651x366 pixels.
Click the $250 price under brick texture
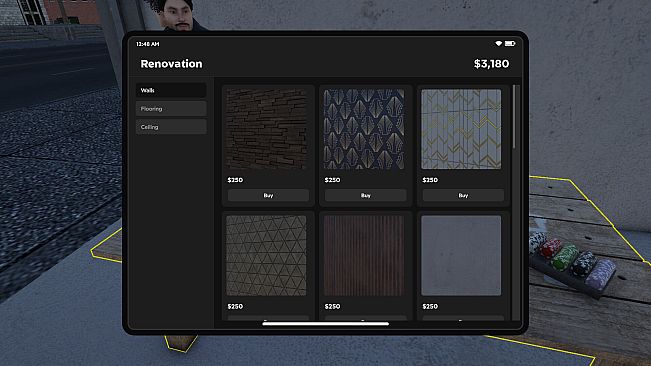point(235,180)
